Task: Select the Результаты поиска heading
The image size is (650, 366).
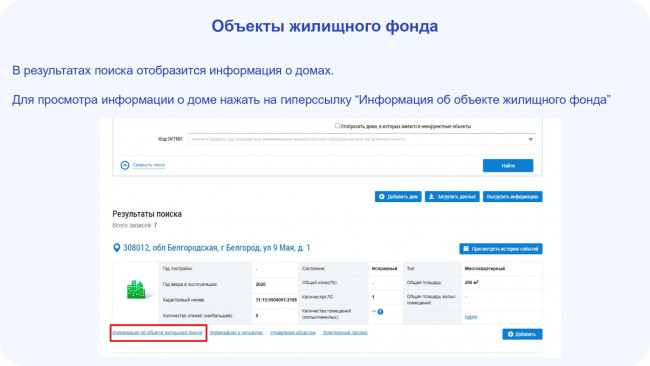Action: pos(147,214)
